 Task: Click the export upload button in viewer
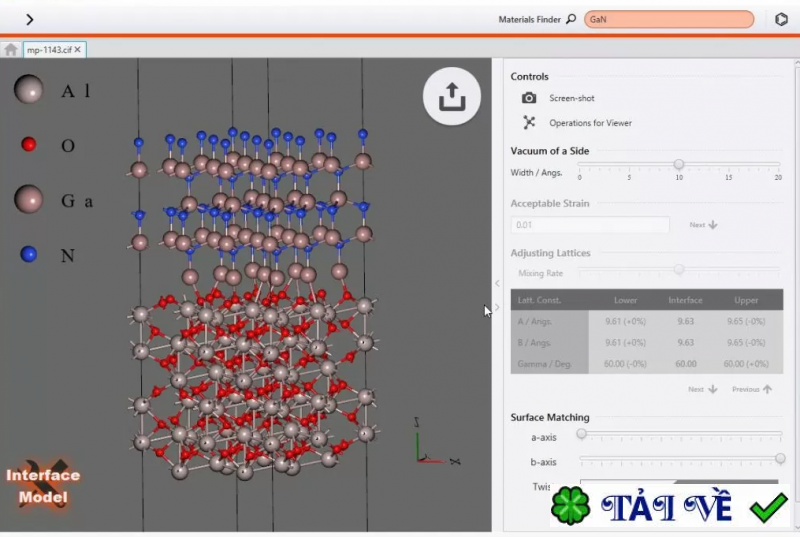(x=452, y=96)
